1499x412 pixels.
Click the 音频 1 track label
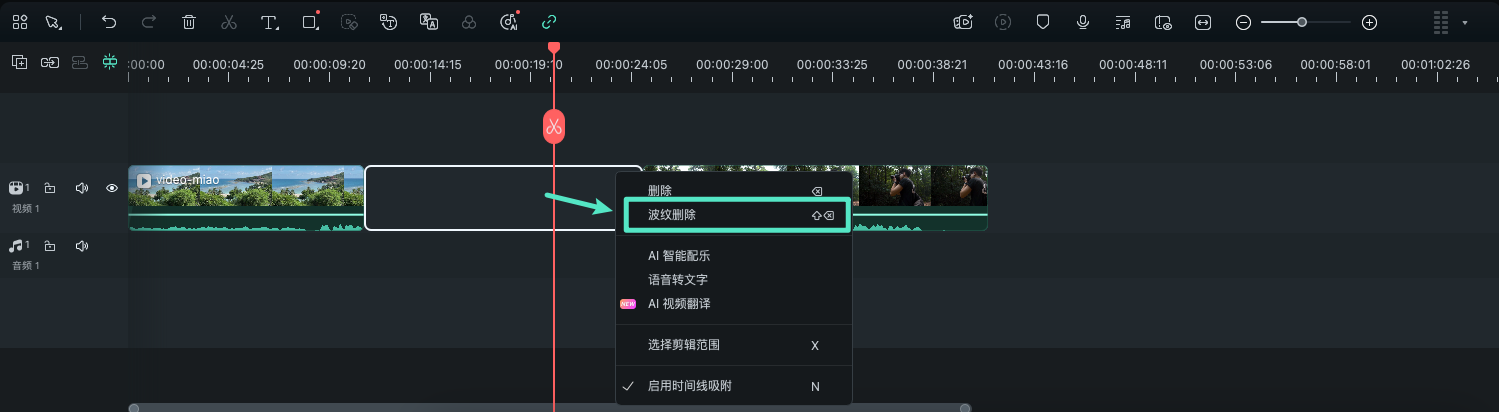tap(26, 266)
